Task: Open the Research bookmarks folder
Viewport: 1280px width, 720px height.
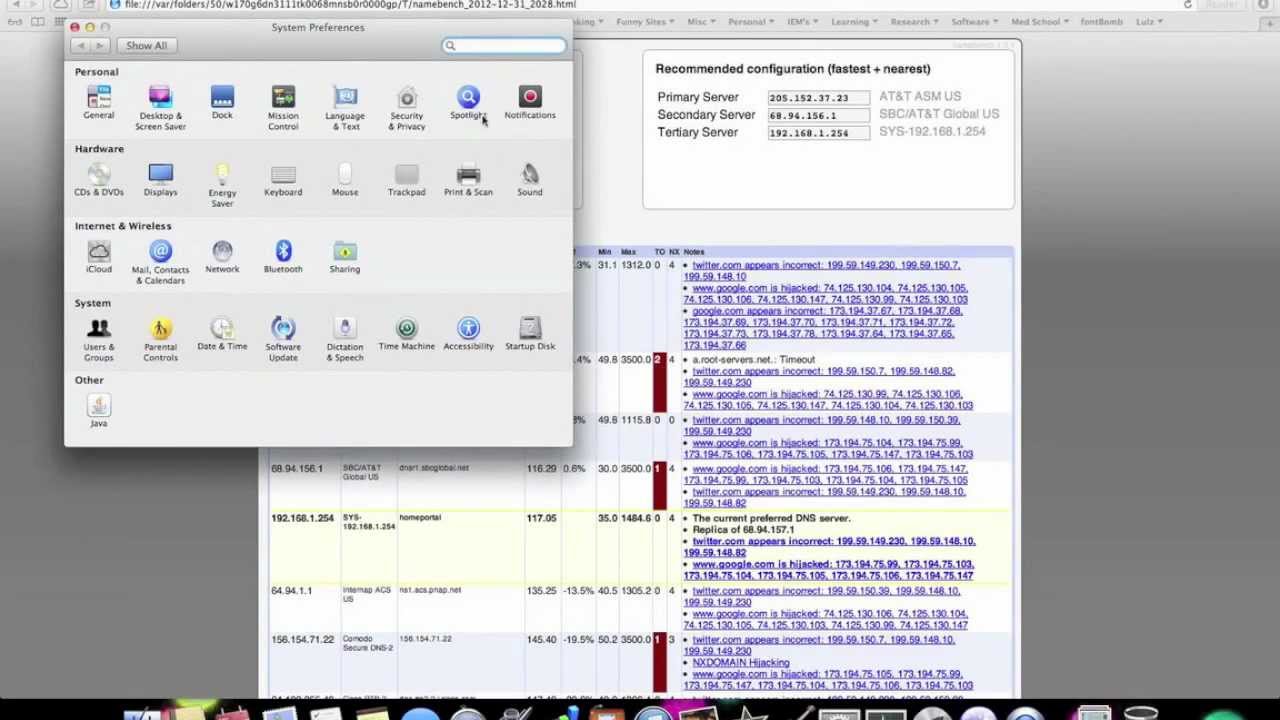Action: pos(915,21)
